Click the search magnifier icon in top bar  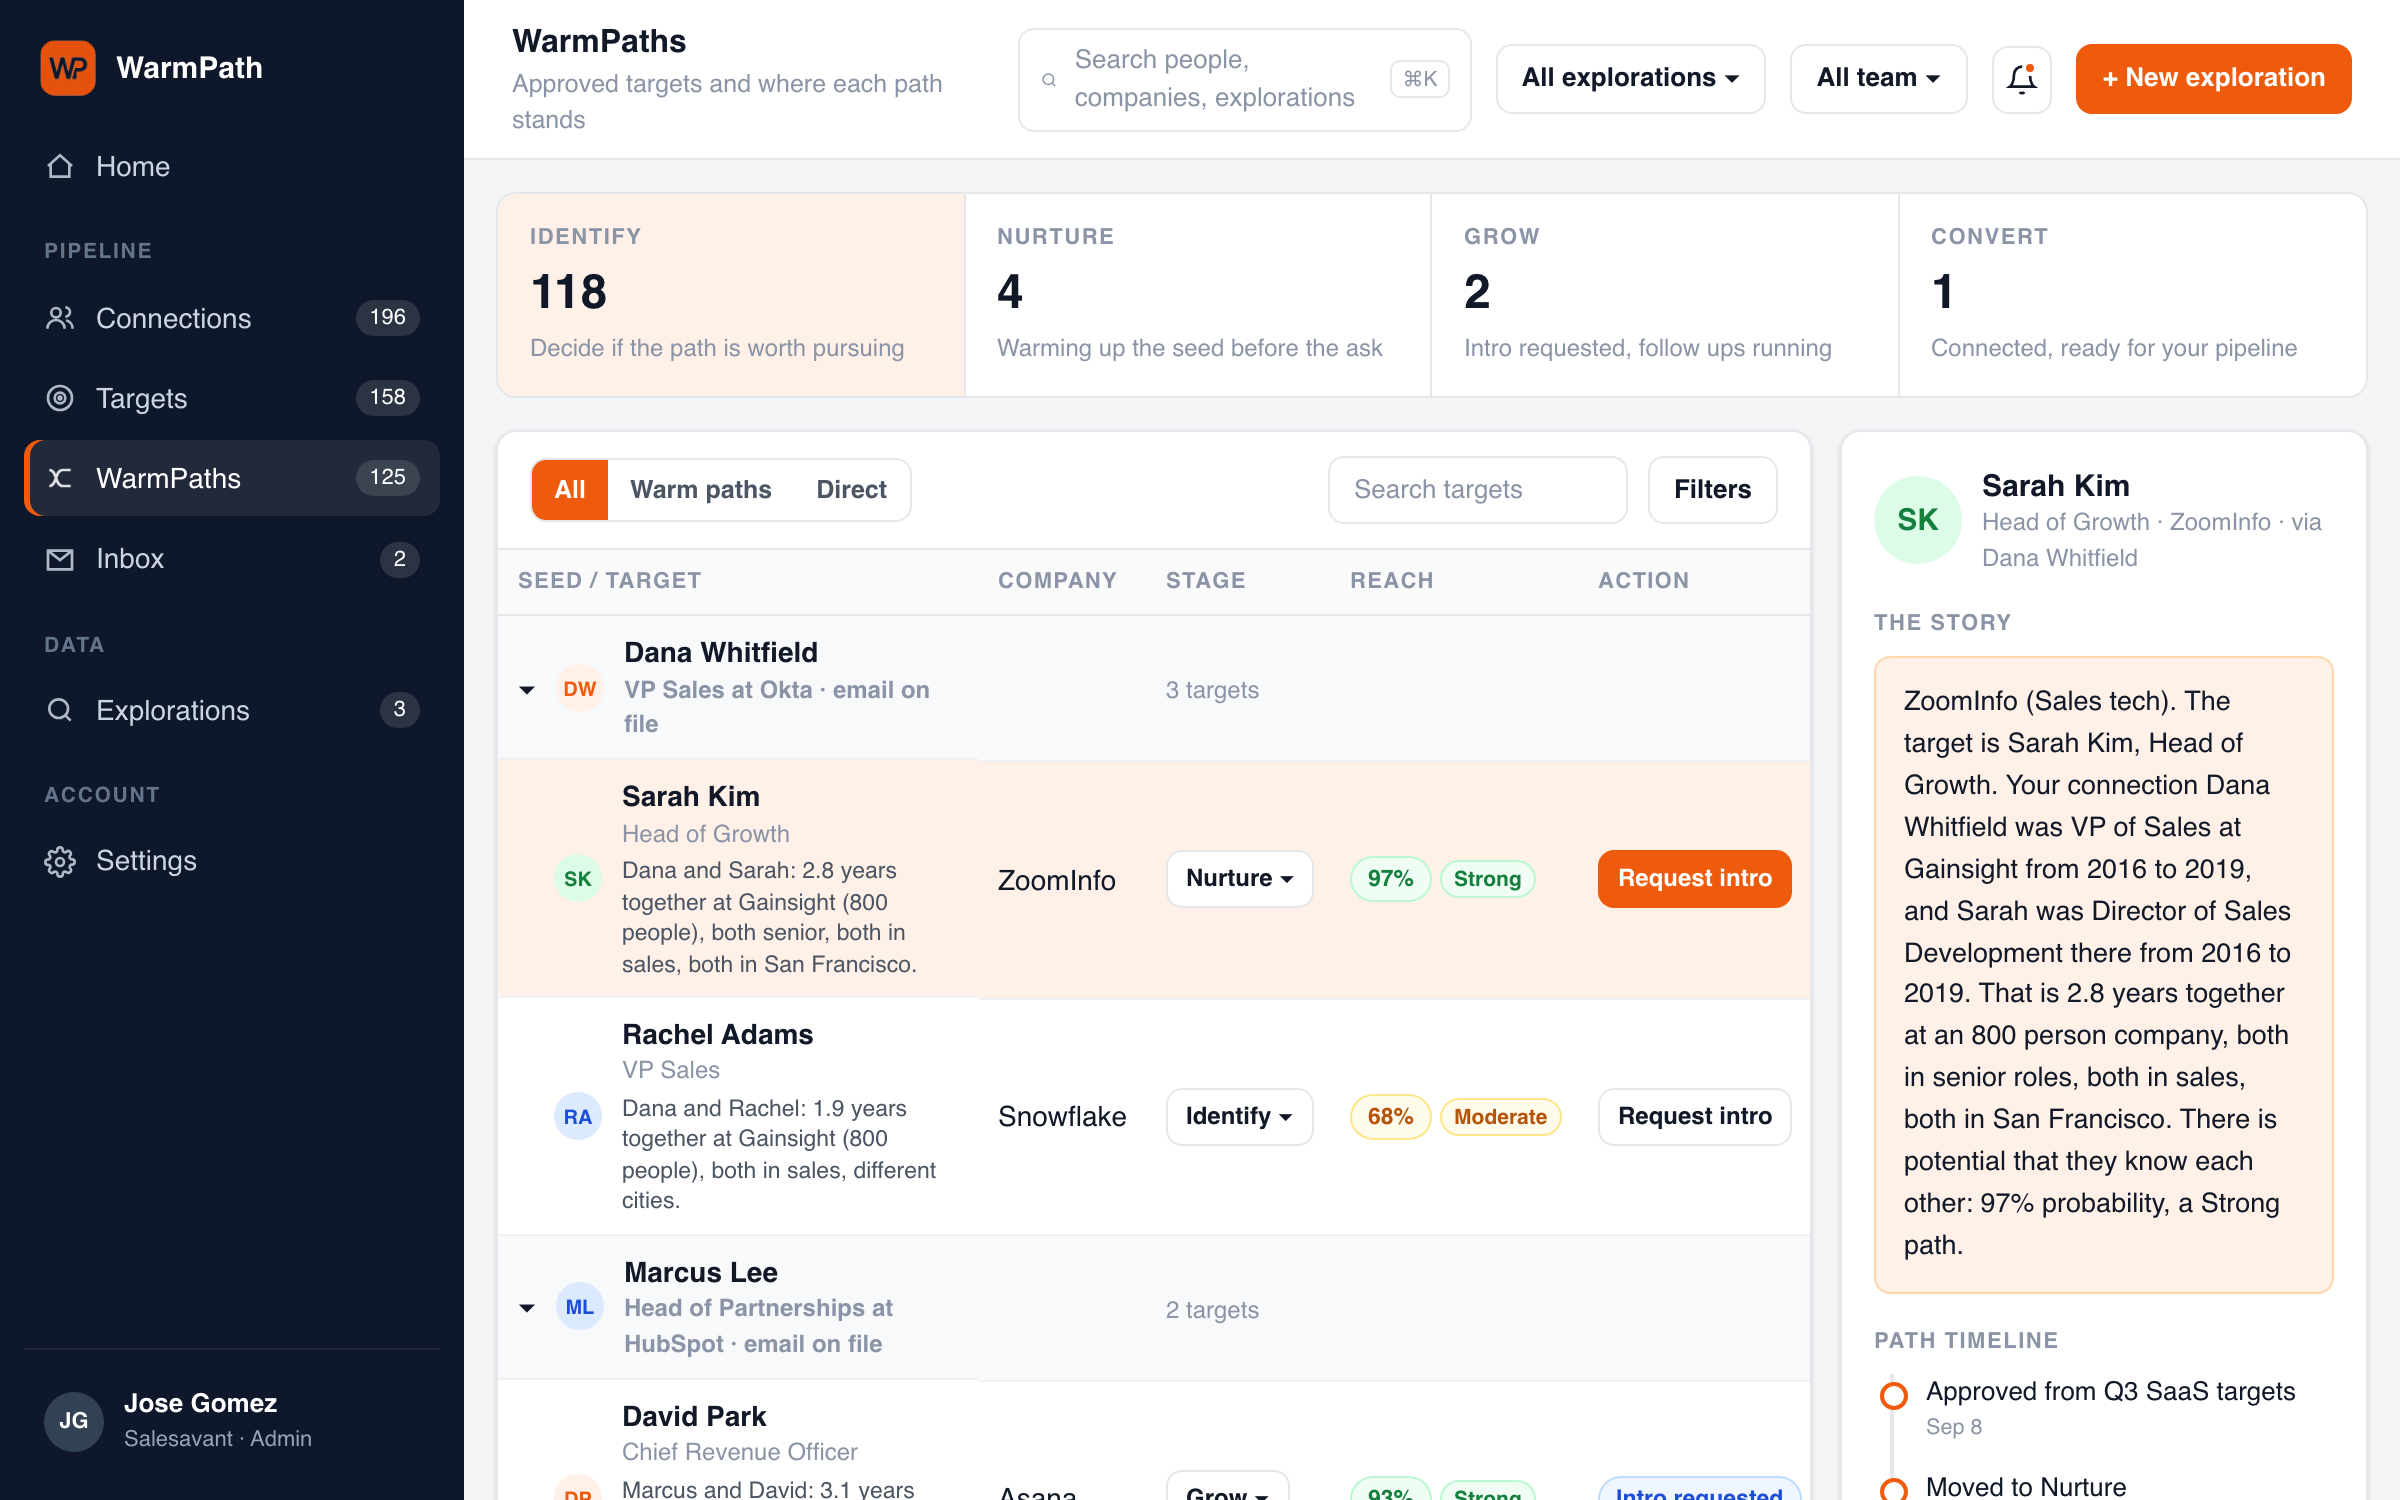tap(1049, 80)
